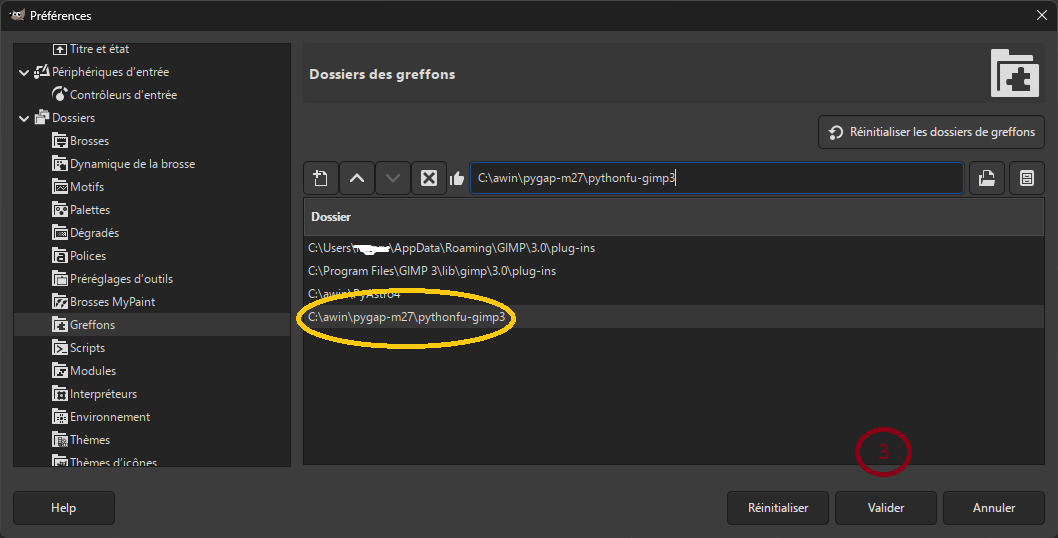Click the reset icon in Réinitialiser les dossiers button
Viewport: 1058px width, 538px height.
click(835, 132)
